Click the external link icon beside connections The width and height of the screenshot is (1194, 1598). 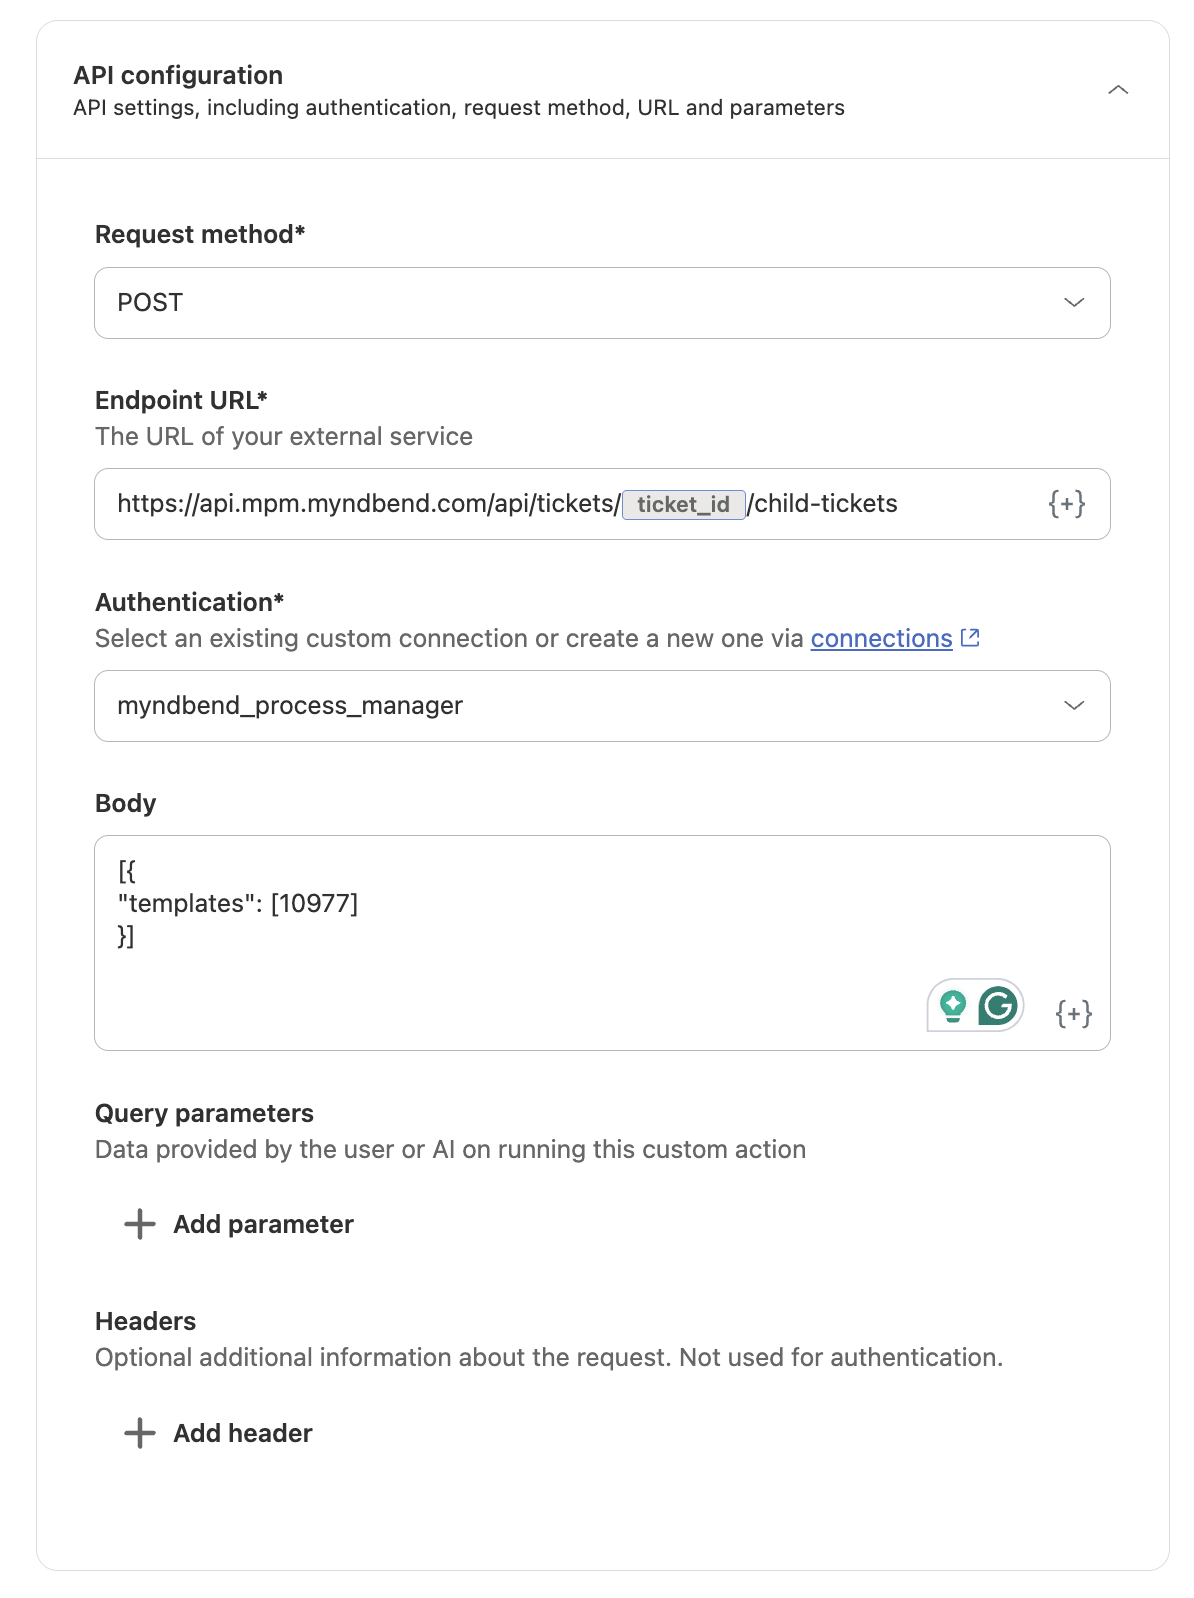(970, 637)
